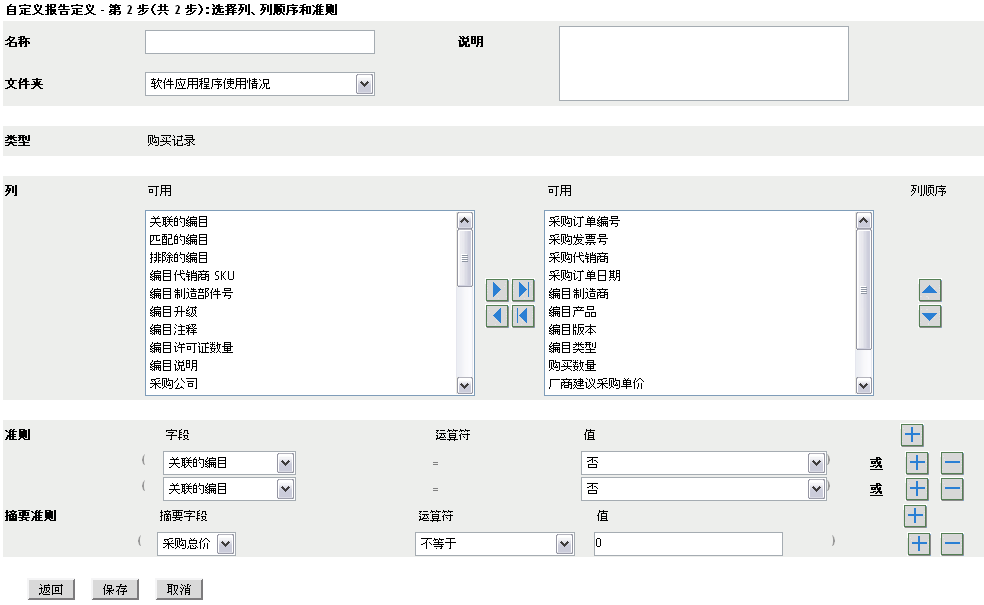Select 匹配的编目 in left list
The height and width of the screenshot is (605, 984).
click(301, 240)
